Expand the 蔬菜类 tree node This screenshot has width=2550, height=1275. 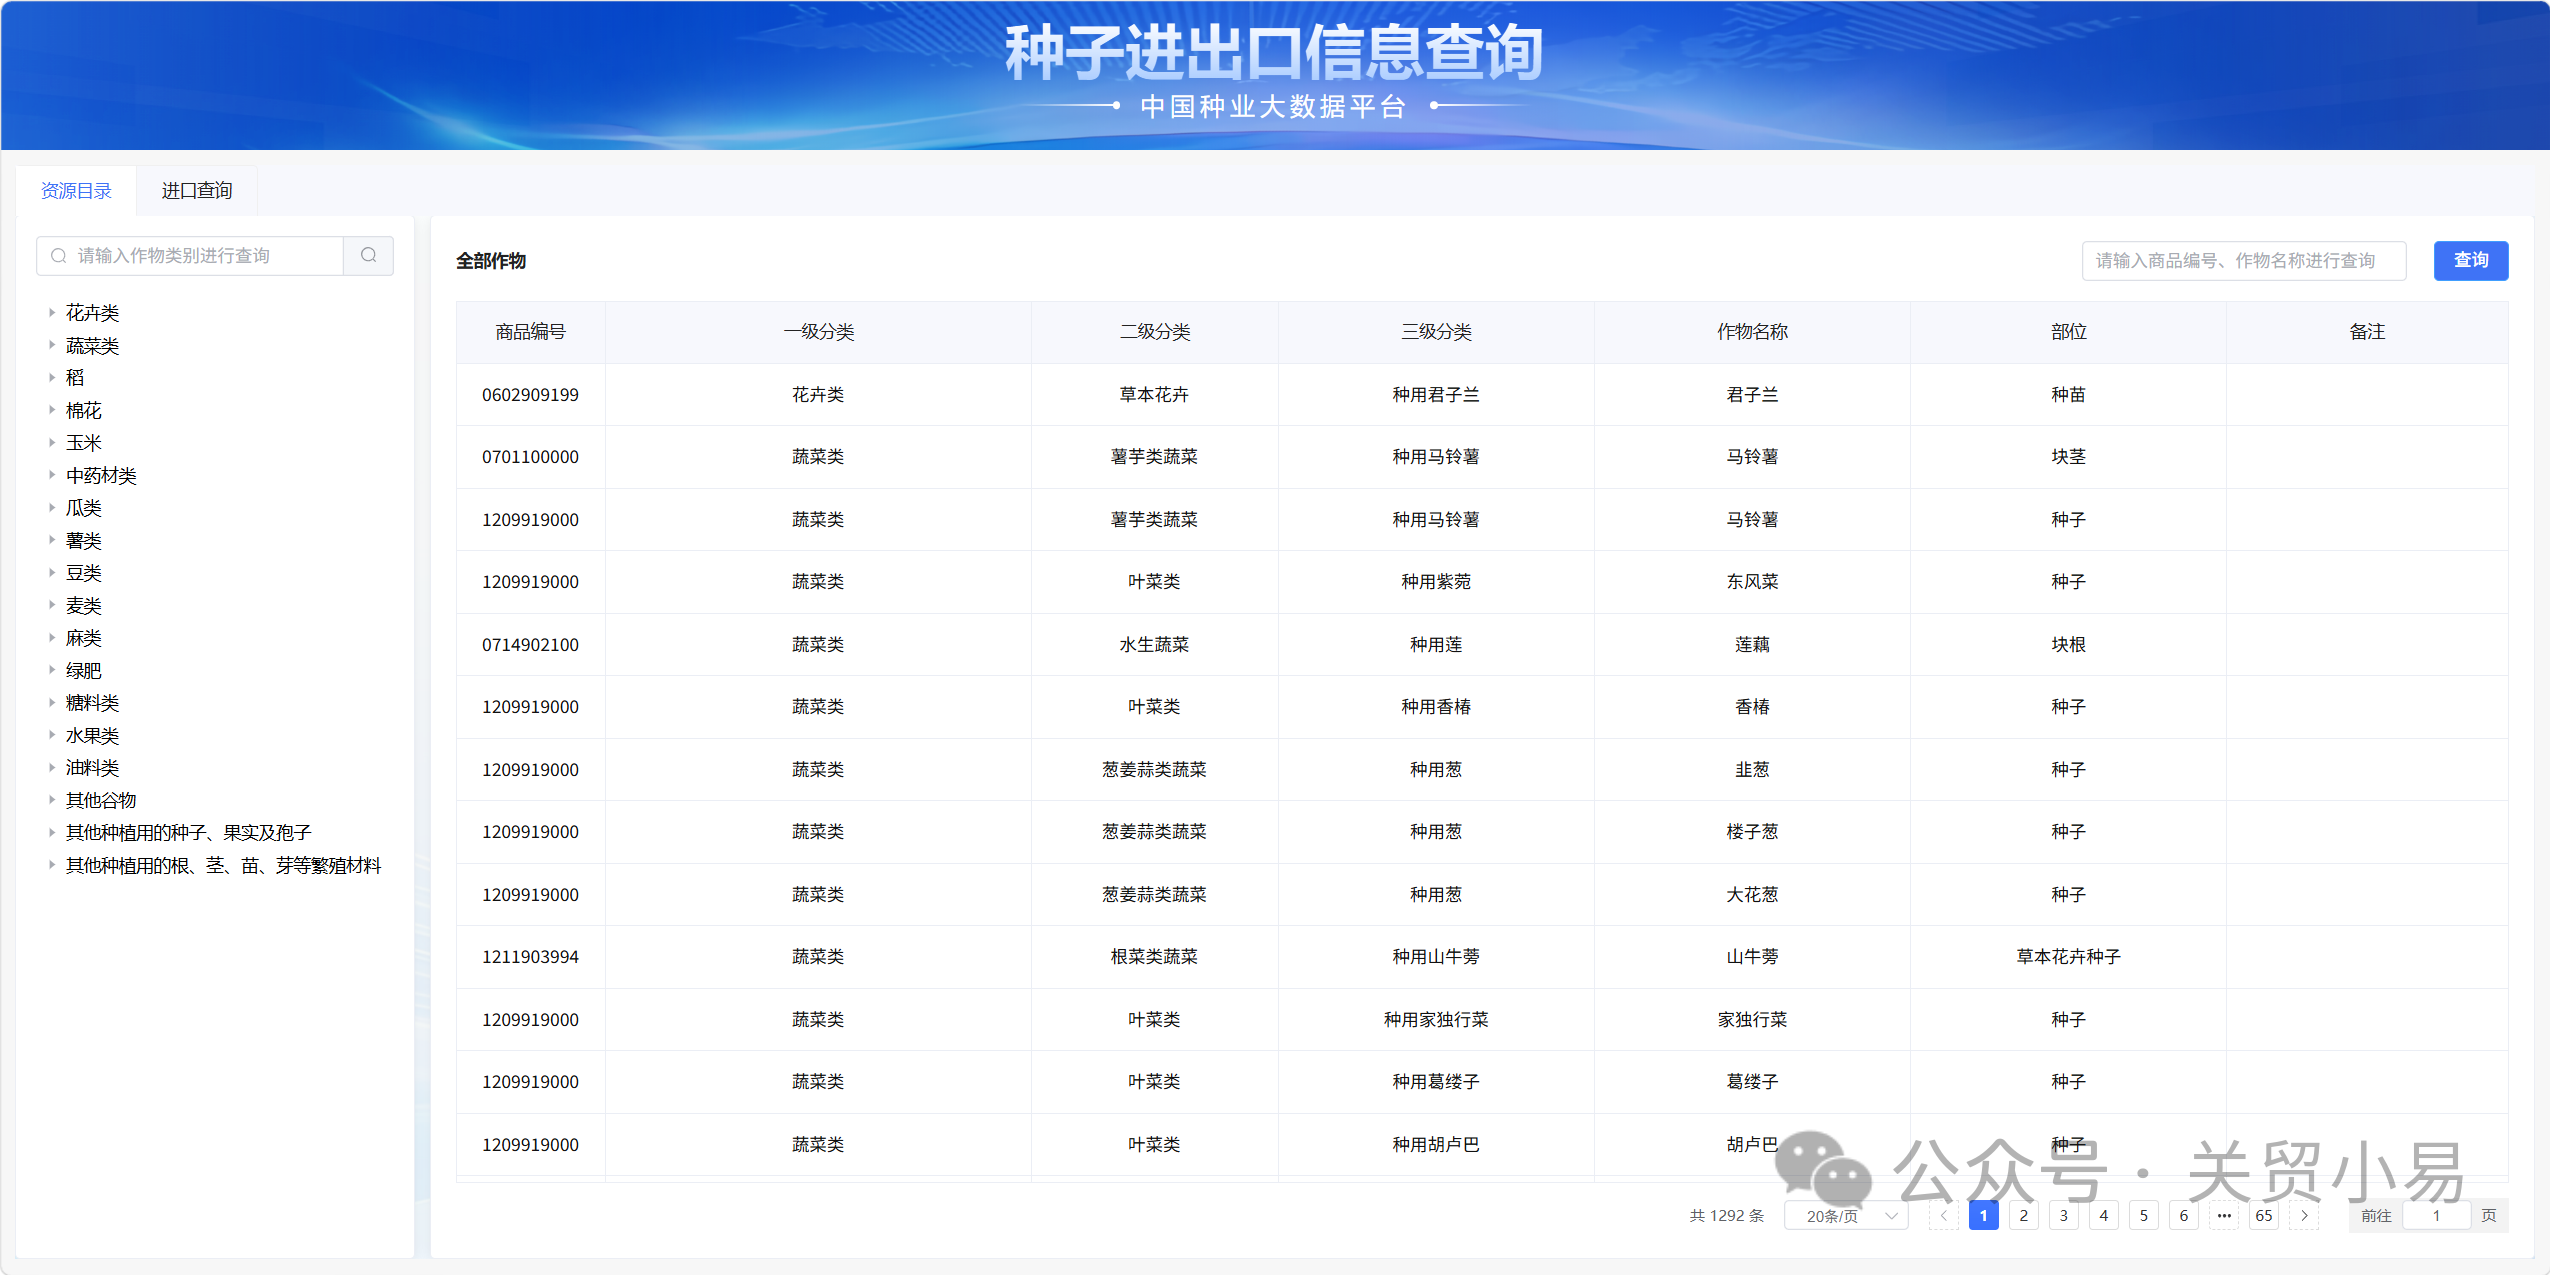52,346
